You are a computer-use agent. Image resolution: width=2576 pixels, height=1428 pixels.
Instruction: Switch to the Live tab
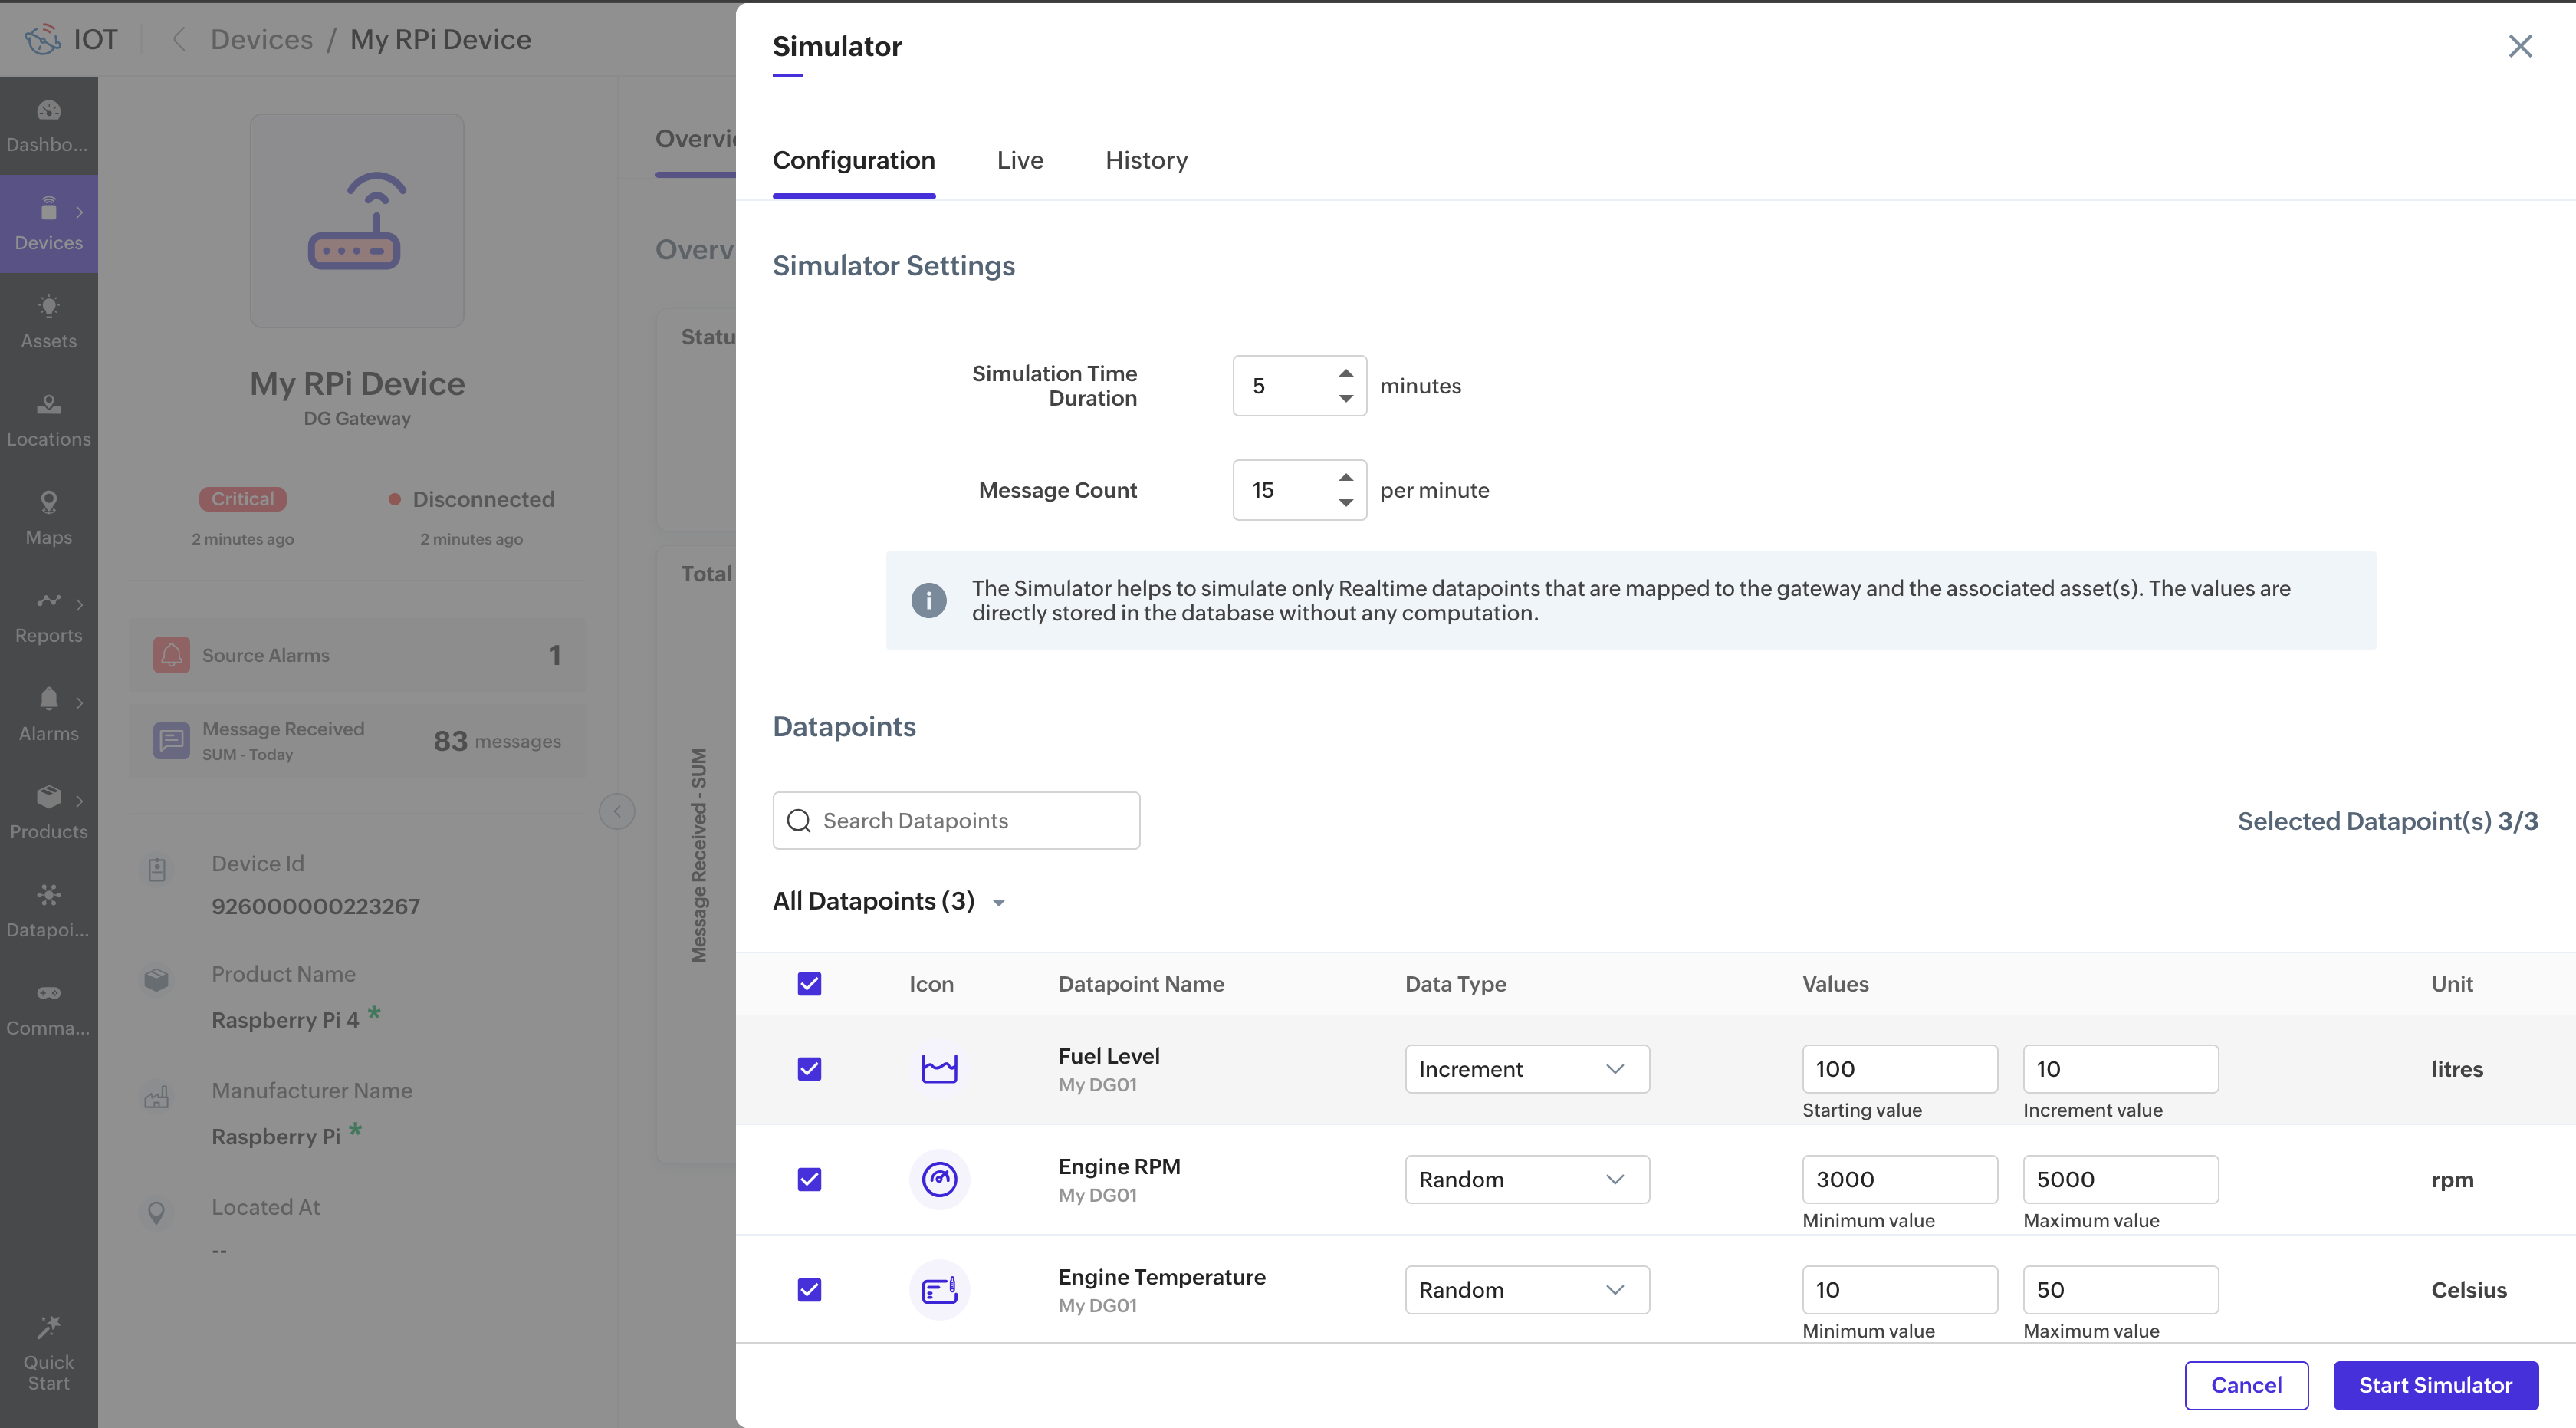click(1019, 161)
